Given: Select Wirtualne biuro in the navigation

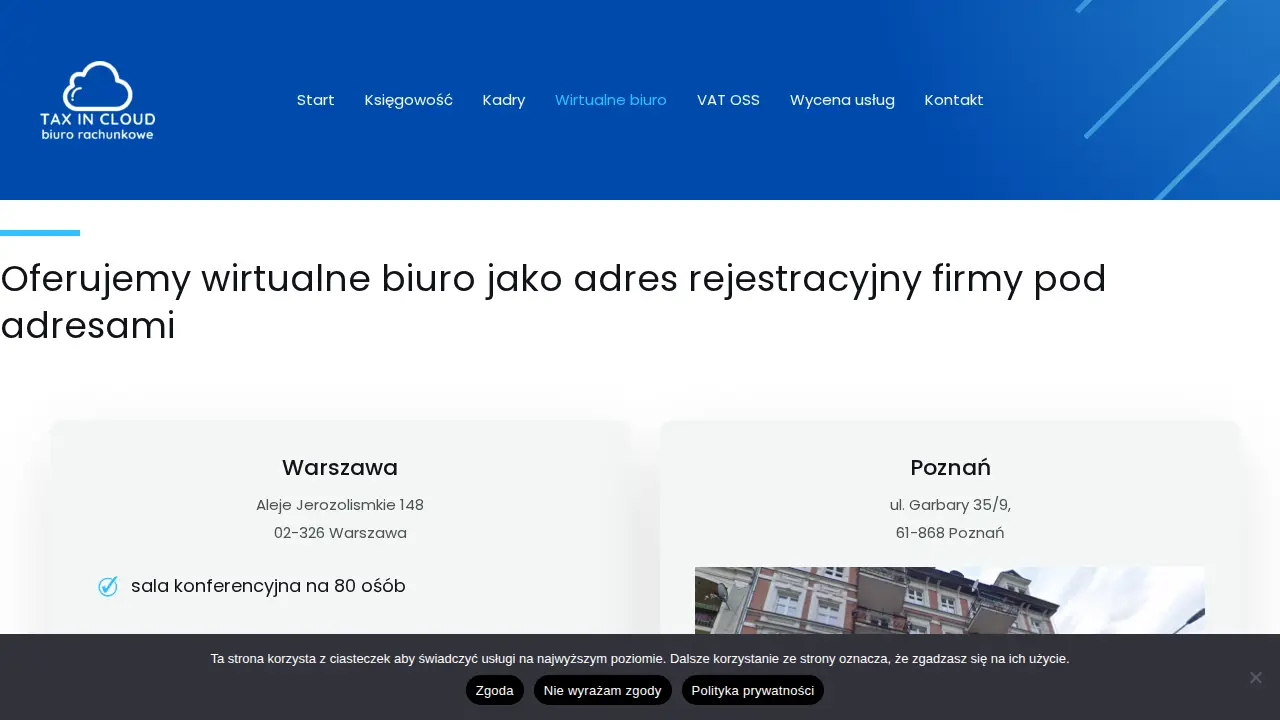Looking at the screenshot, I should click(611, 100).
